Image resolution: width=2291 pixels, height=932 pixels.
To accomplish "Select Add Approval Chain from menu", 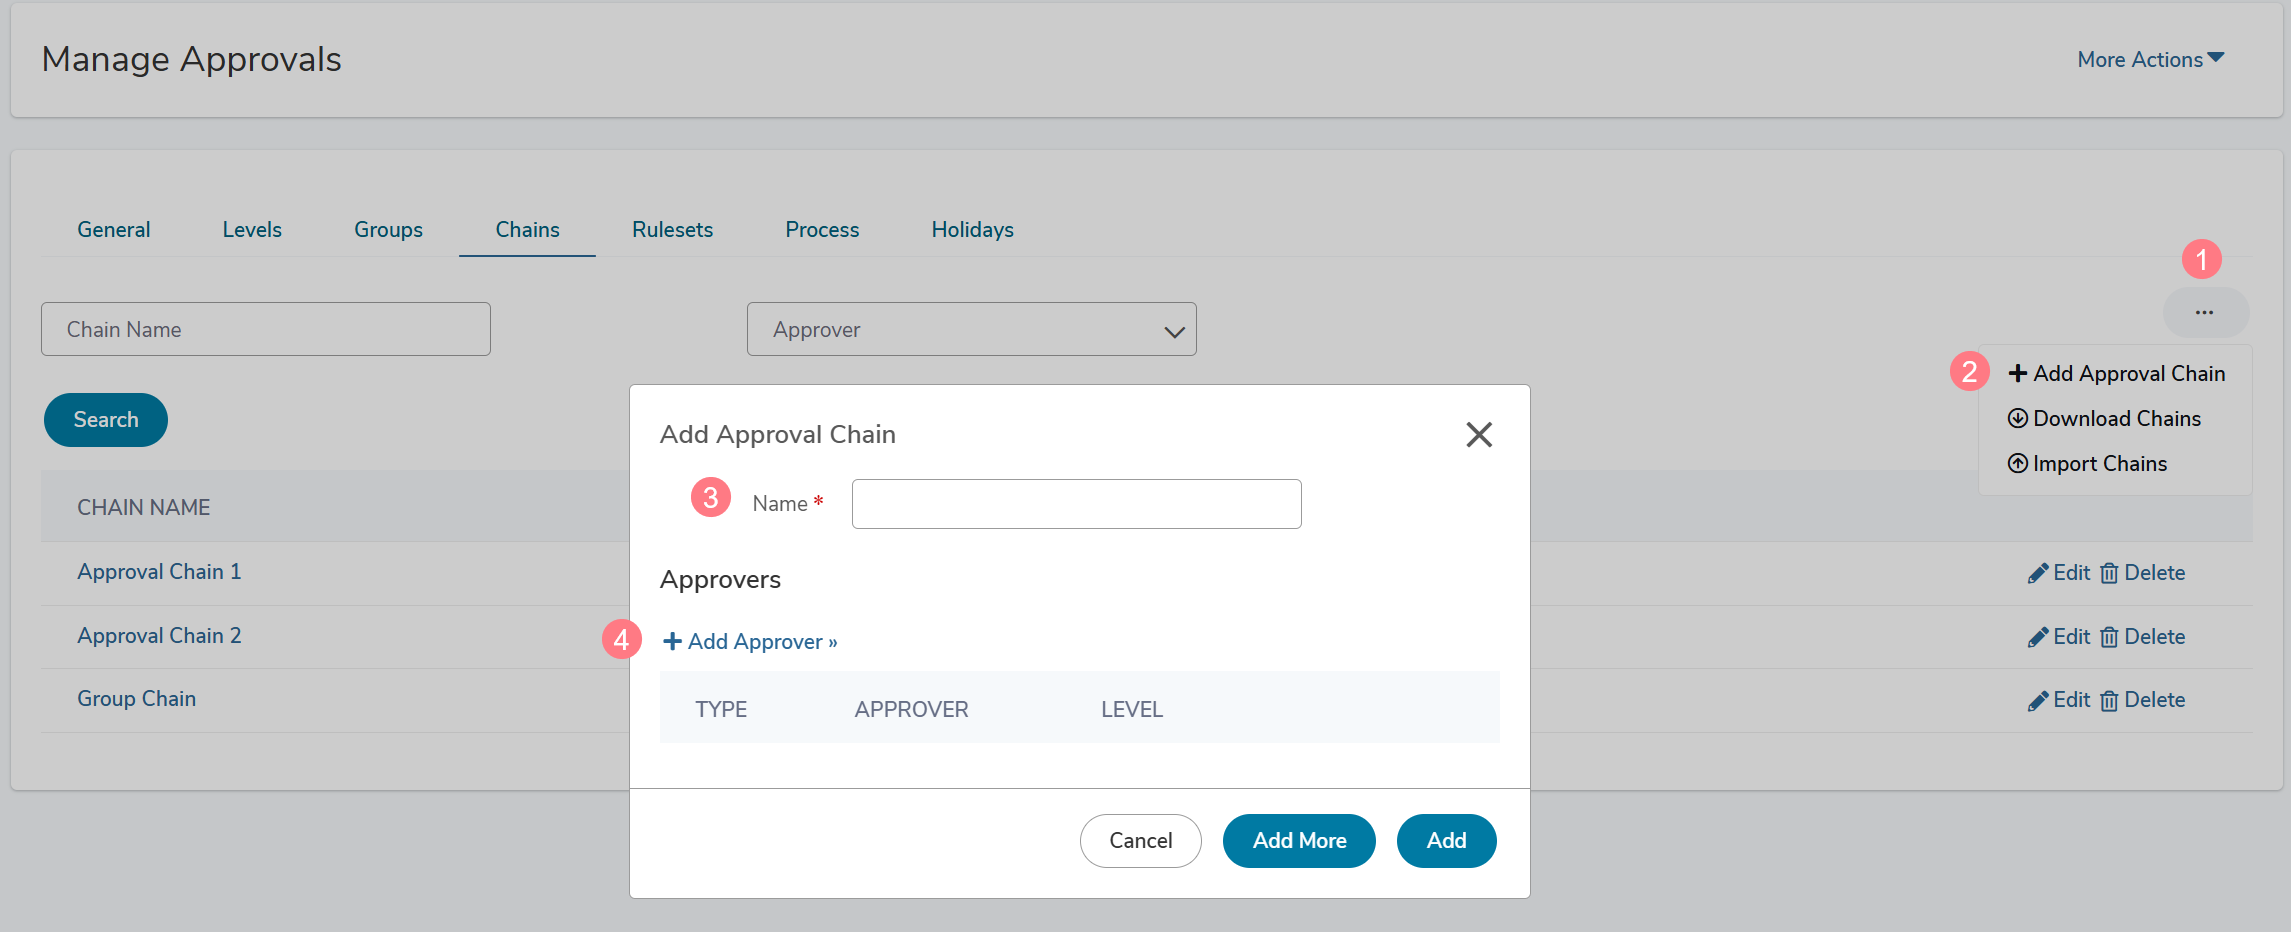I will click(2116, 374).
